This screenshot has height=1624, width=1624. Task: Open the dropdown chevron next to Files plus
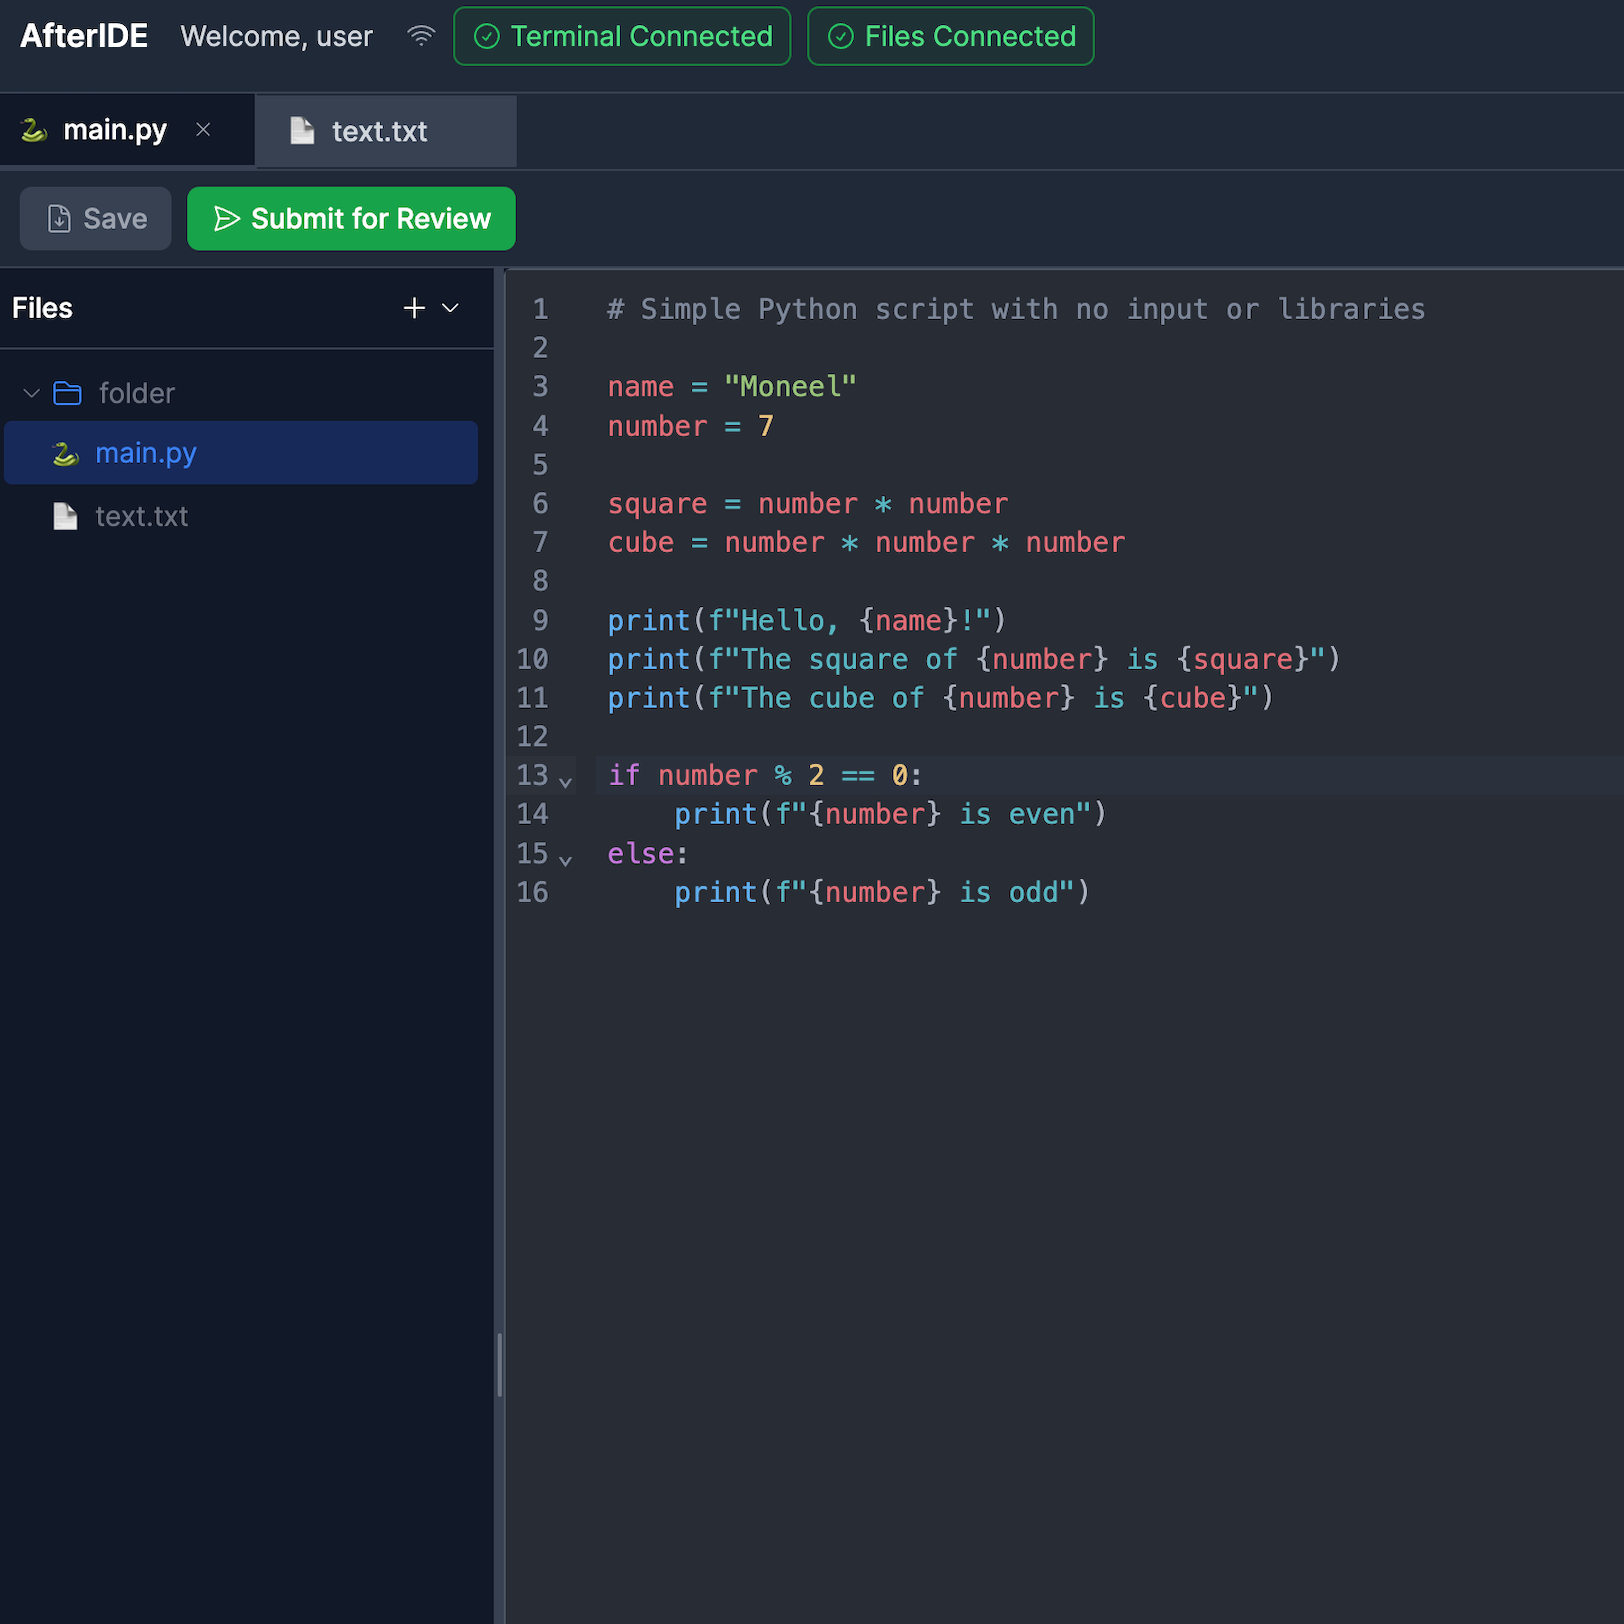[451, 308]
